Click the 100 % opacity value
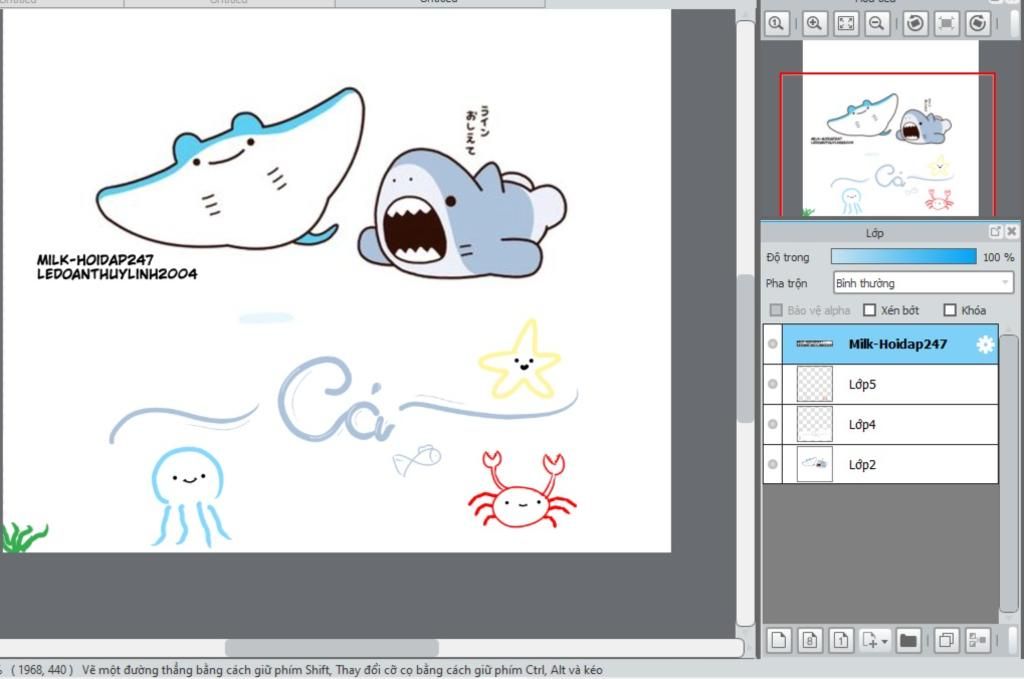 999,257
